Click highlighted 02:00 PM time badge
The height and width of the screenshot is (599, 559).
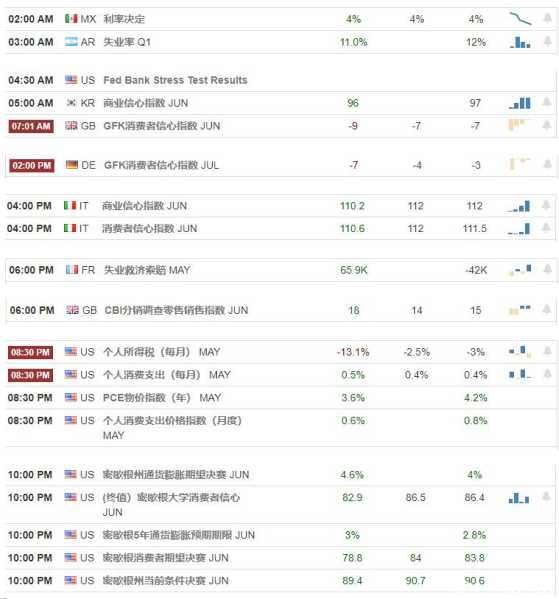32,165
